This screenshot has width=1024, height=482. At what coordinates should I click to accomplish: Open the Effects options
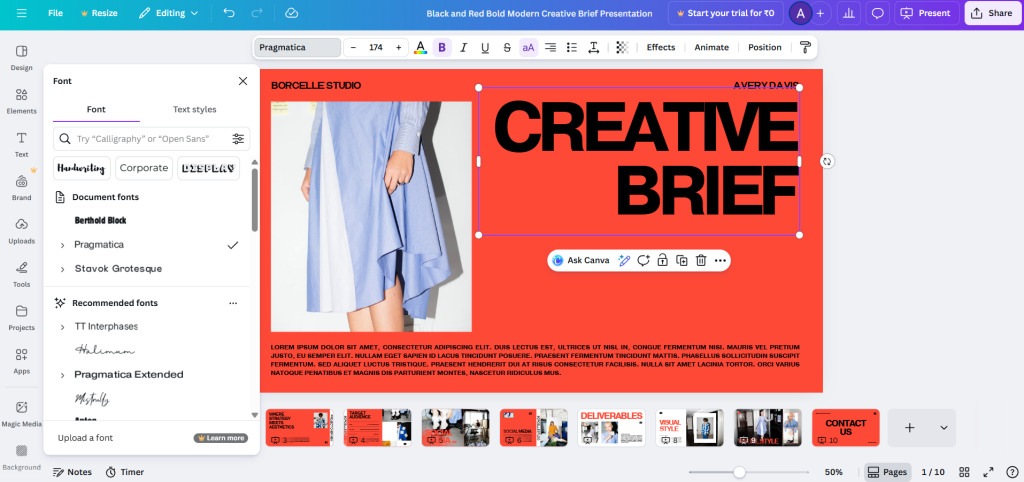[x=661, y=47]
